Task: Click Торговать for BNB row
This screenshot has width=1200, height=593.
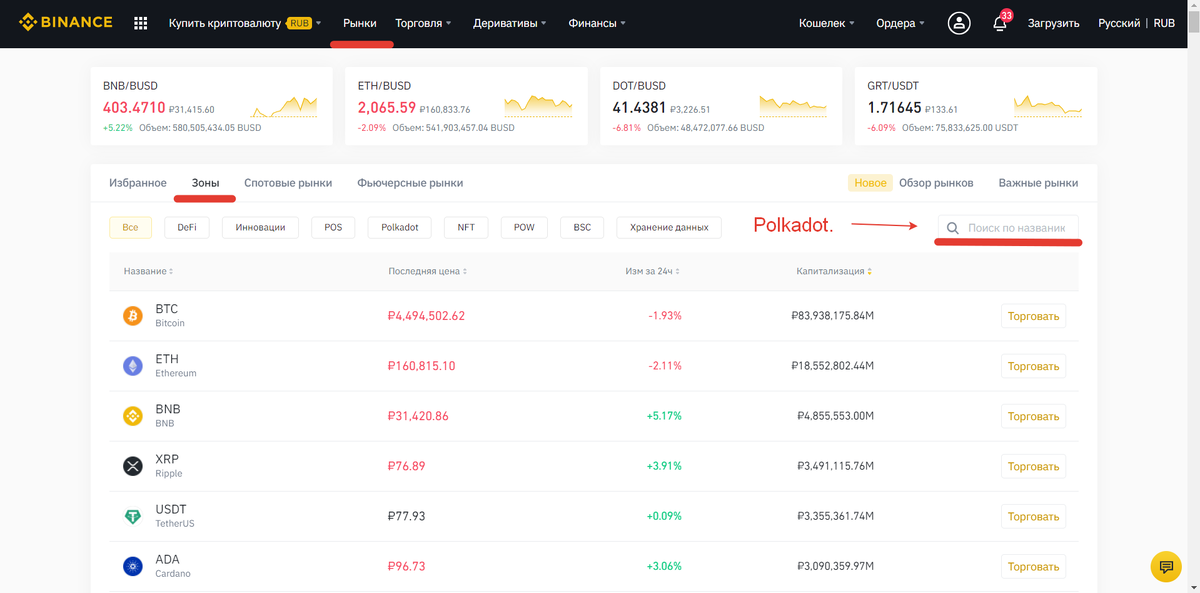Action: (1033, 416)
